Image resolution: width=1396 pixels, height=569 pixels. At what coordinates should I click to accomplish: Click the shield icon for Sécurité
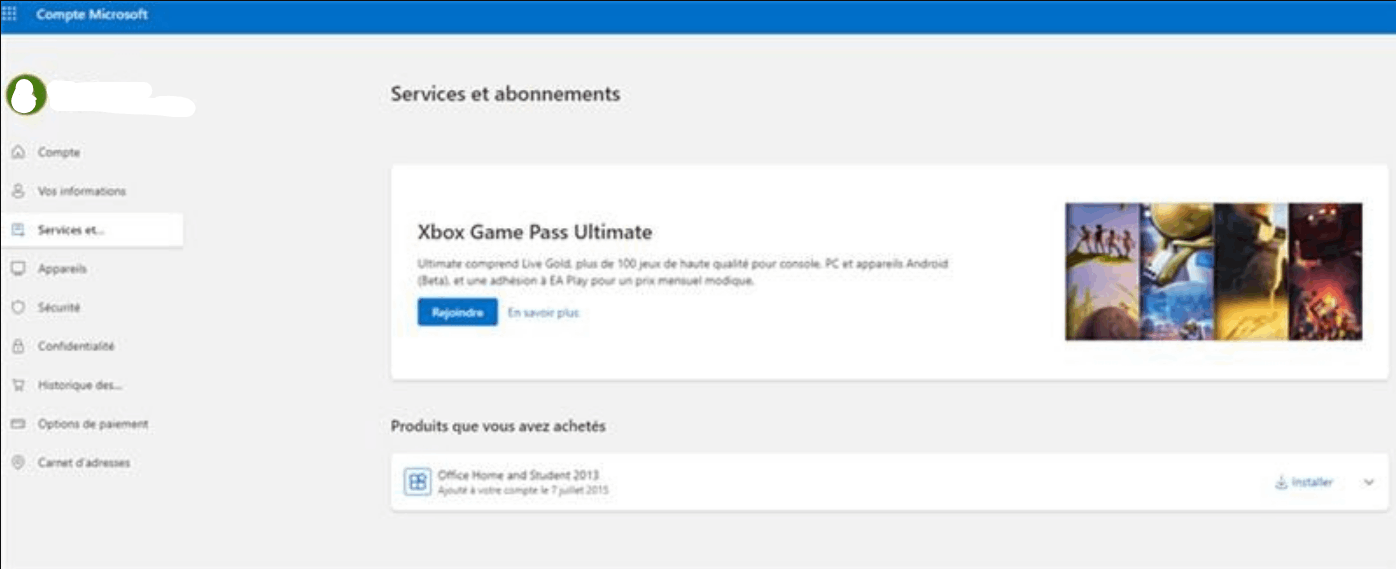(18, 308)
